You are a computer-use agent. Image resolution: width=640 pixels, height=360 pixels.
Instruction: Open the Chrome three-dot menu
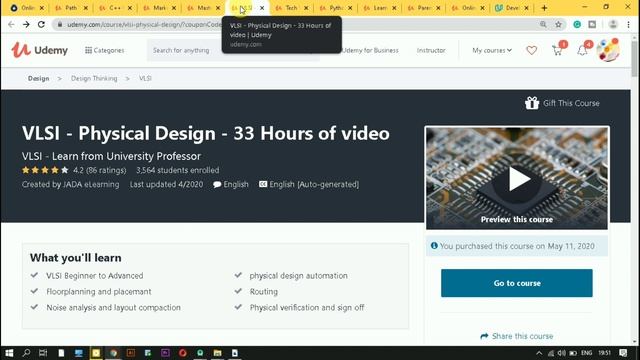[x=629, y=24]
